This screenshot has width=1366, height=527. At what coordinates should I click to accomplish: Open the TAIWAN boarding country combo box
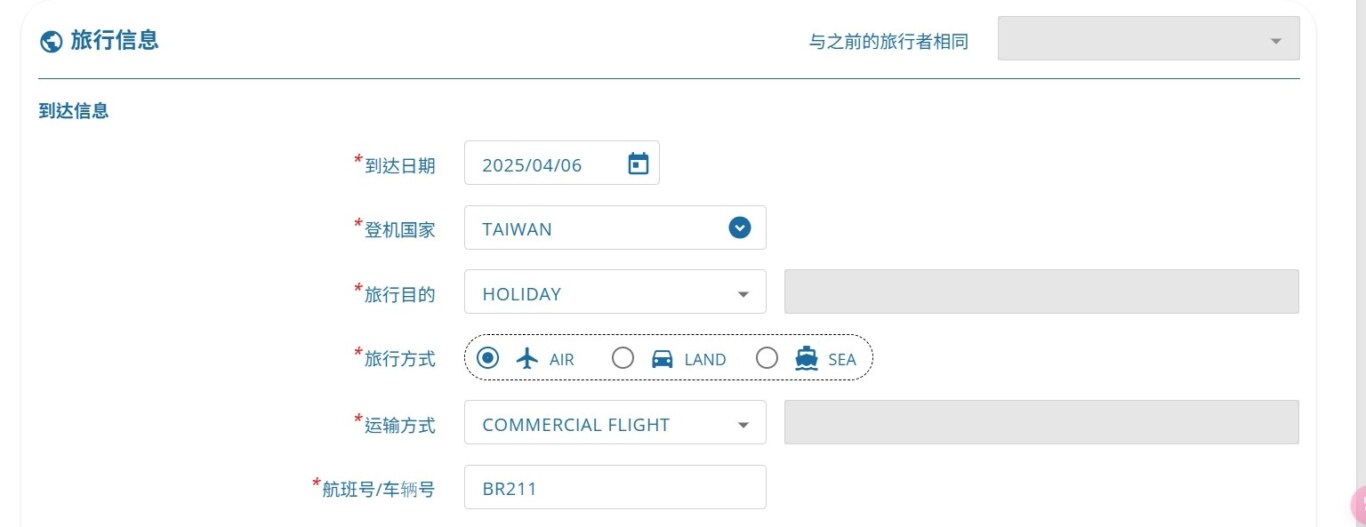[615, 228]
